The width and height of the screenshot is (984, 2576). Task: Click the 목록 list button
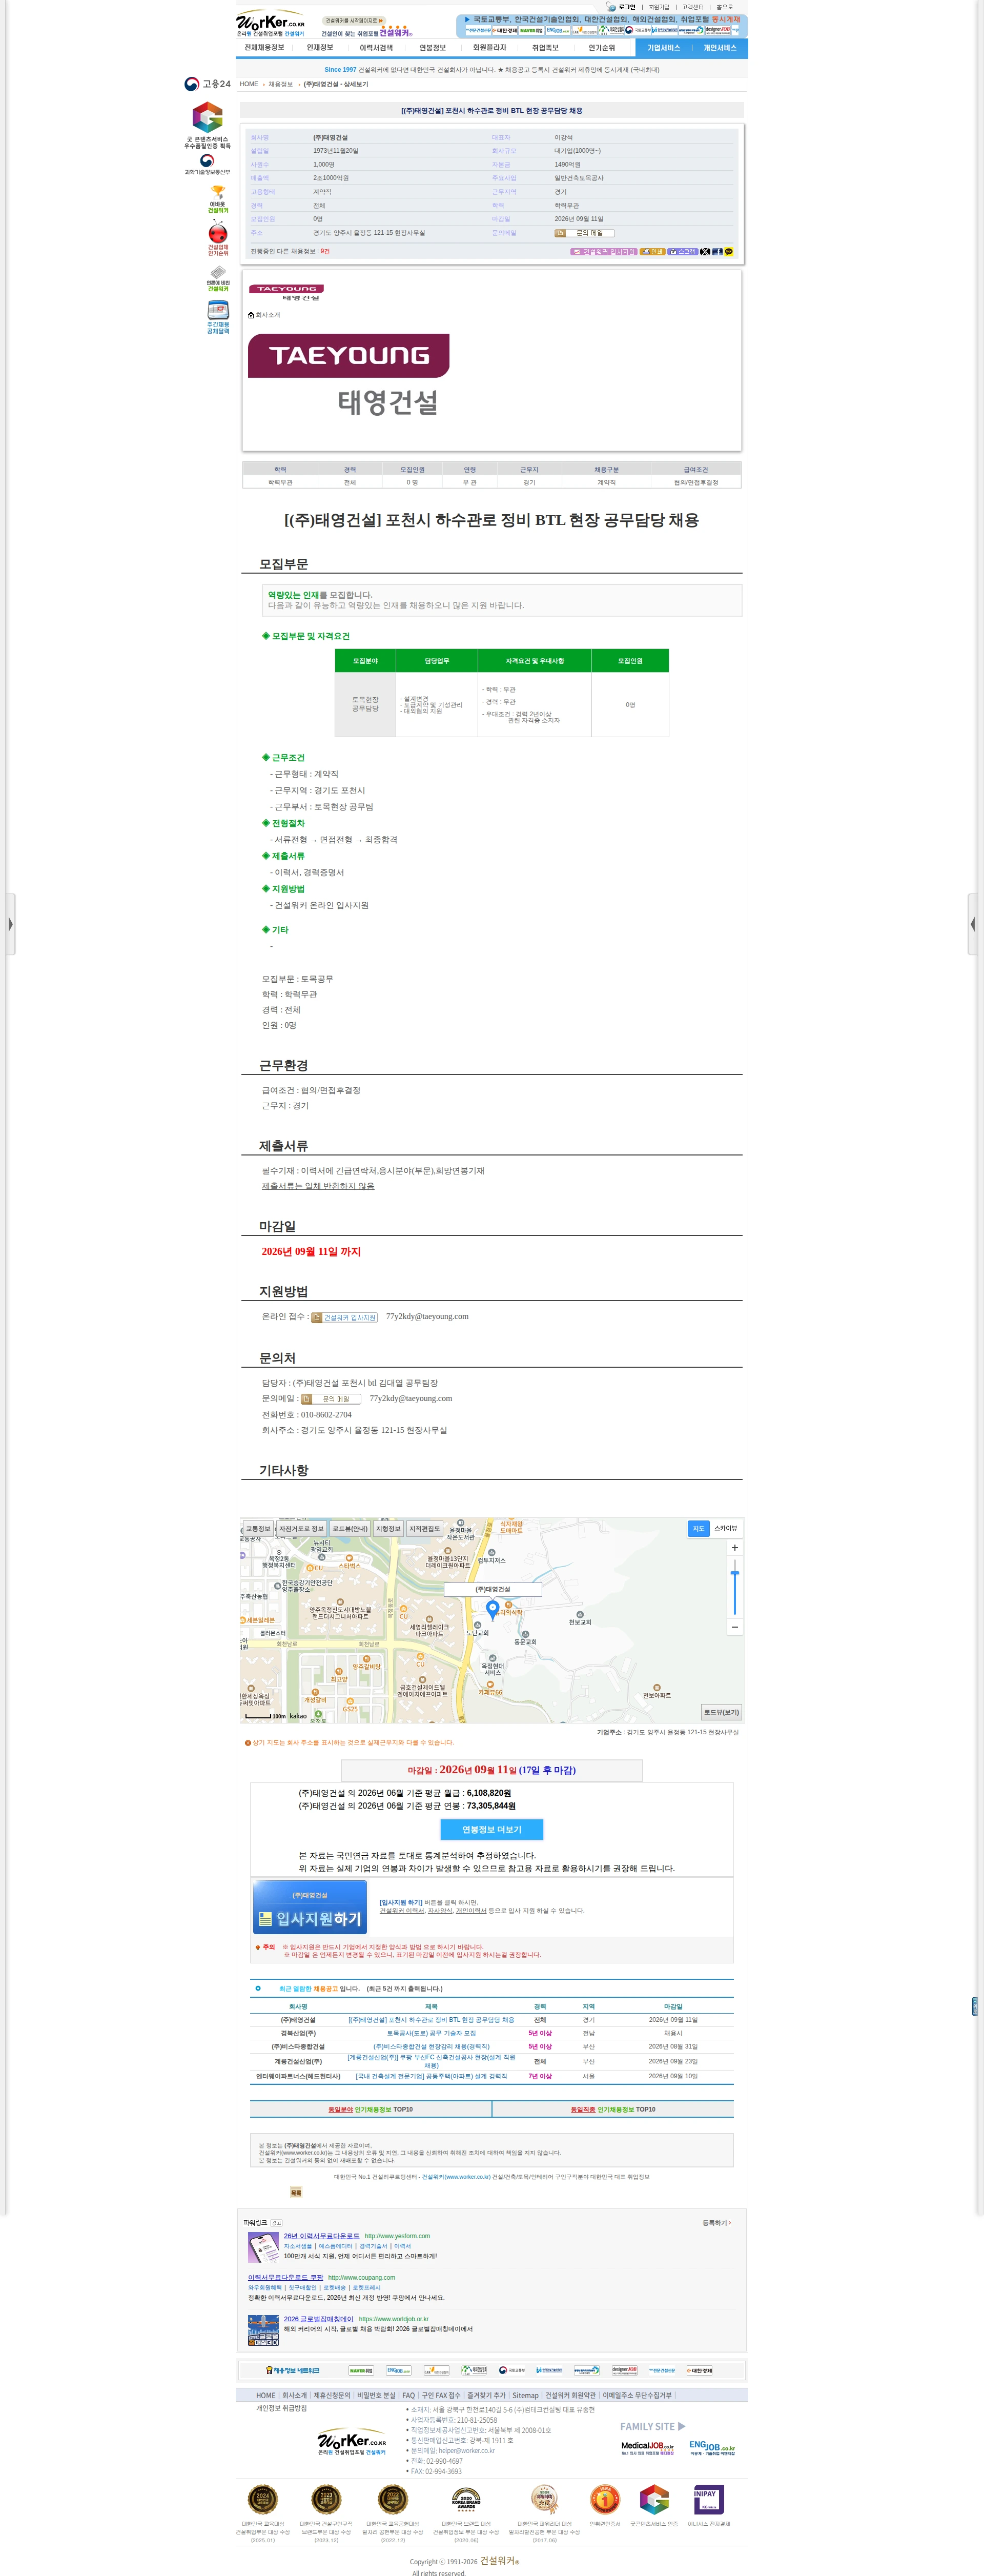click(296, 2193)
